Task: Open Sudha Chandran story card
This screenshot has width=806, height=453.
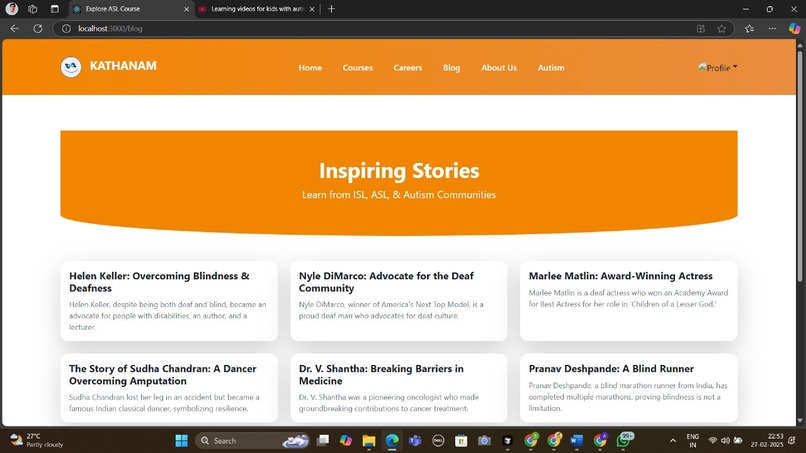Action: click(169, 388)
